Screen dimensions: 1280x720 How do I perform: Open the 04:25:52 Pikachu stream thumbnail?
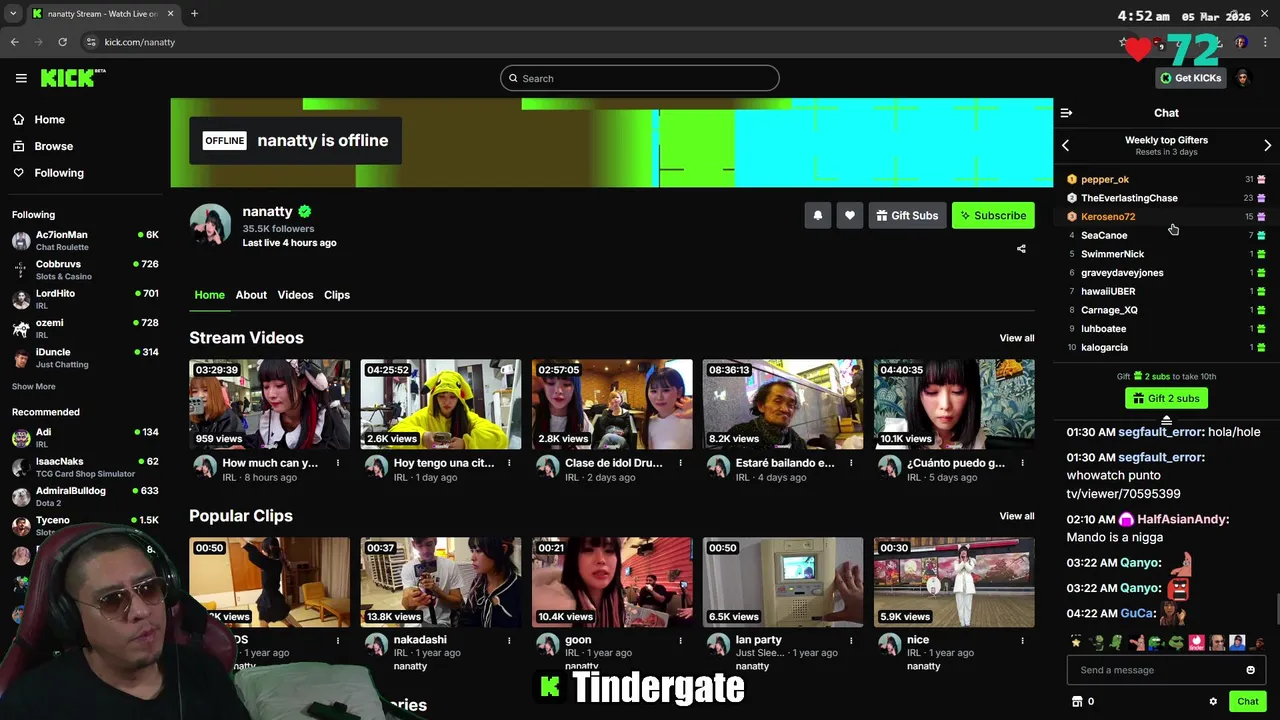441,404
